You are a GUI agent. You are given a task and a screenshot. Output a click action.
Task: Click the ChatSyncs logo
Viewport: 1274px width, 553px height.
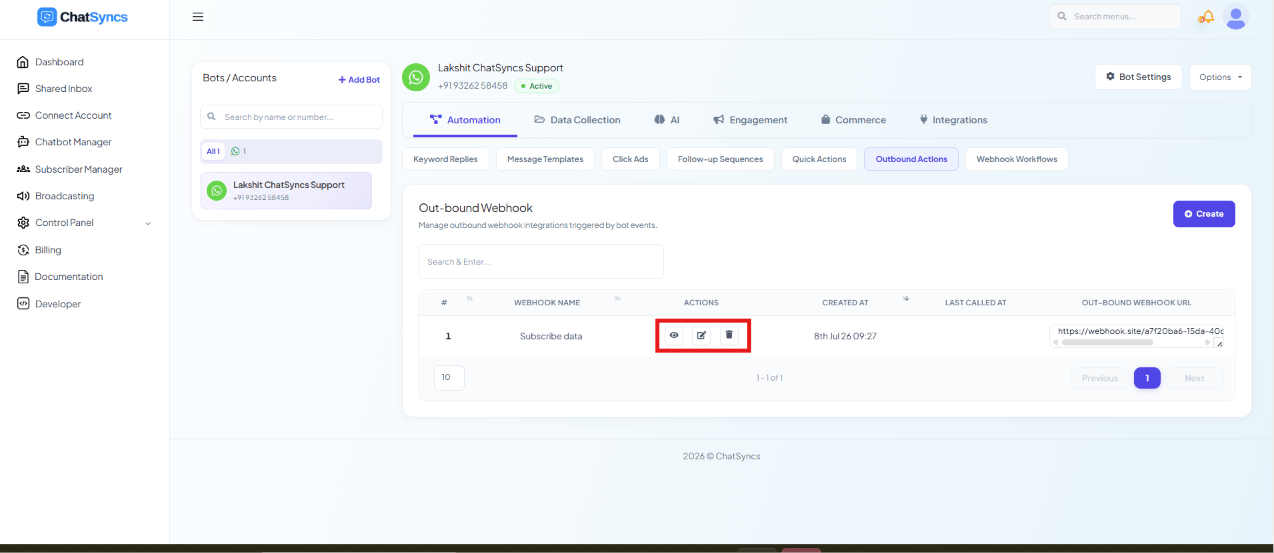click(83, 17)
